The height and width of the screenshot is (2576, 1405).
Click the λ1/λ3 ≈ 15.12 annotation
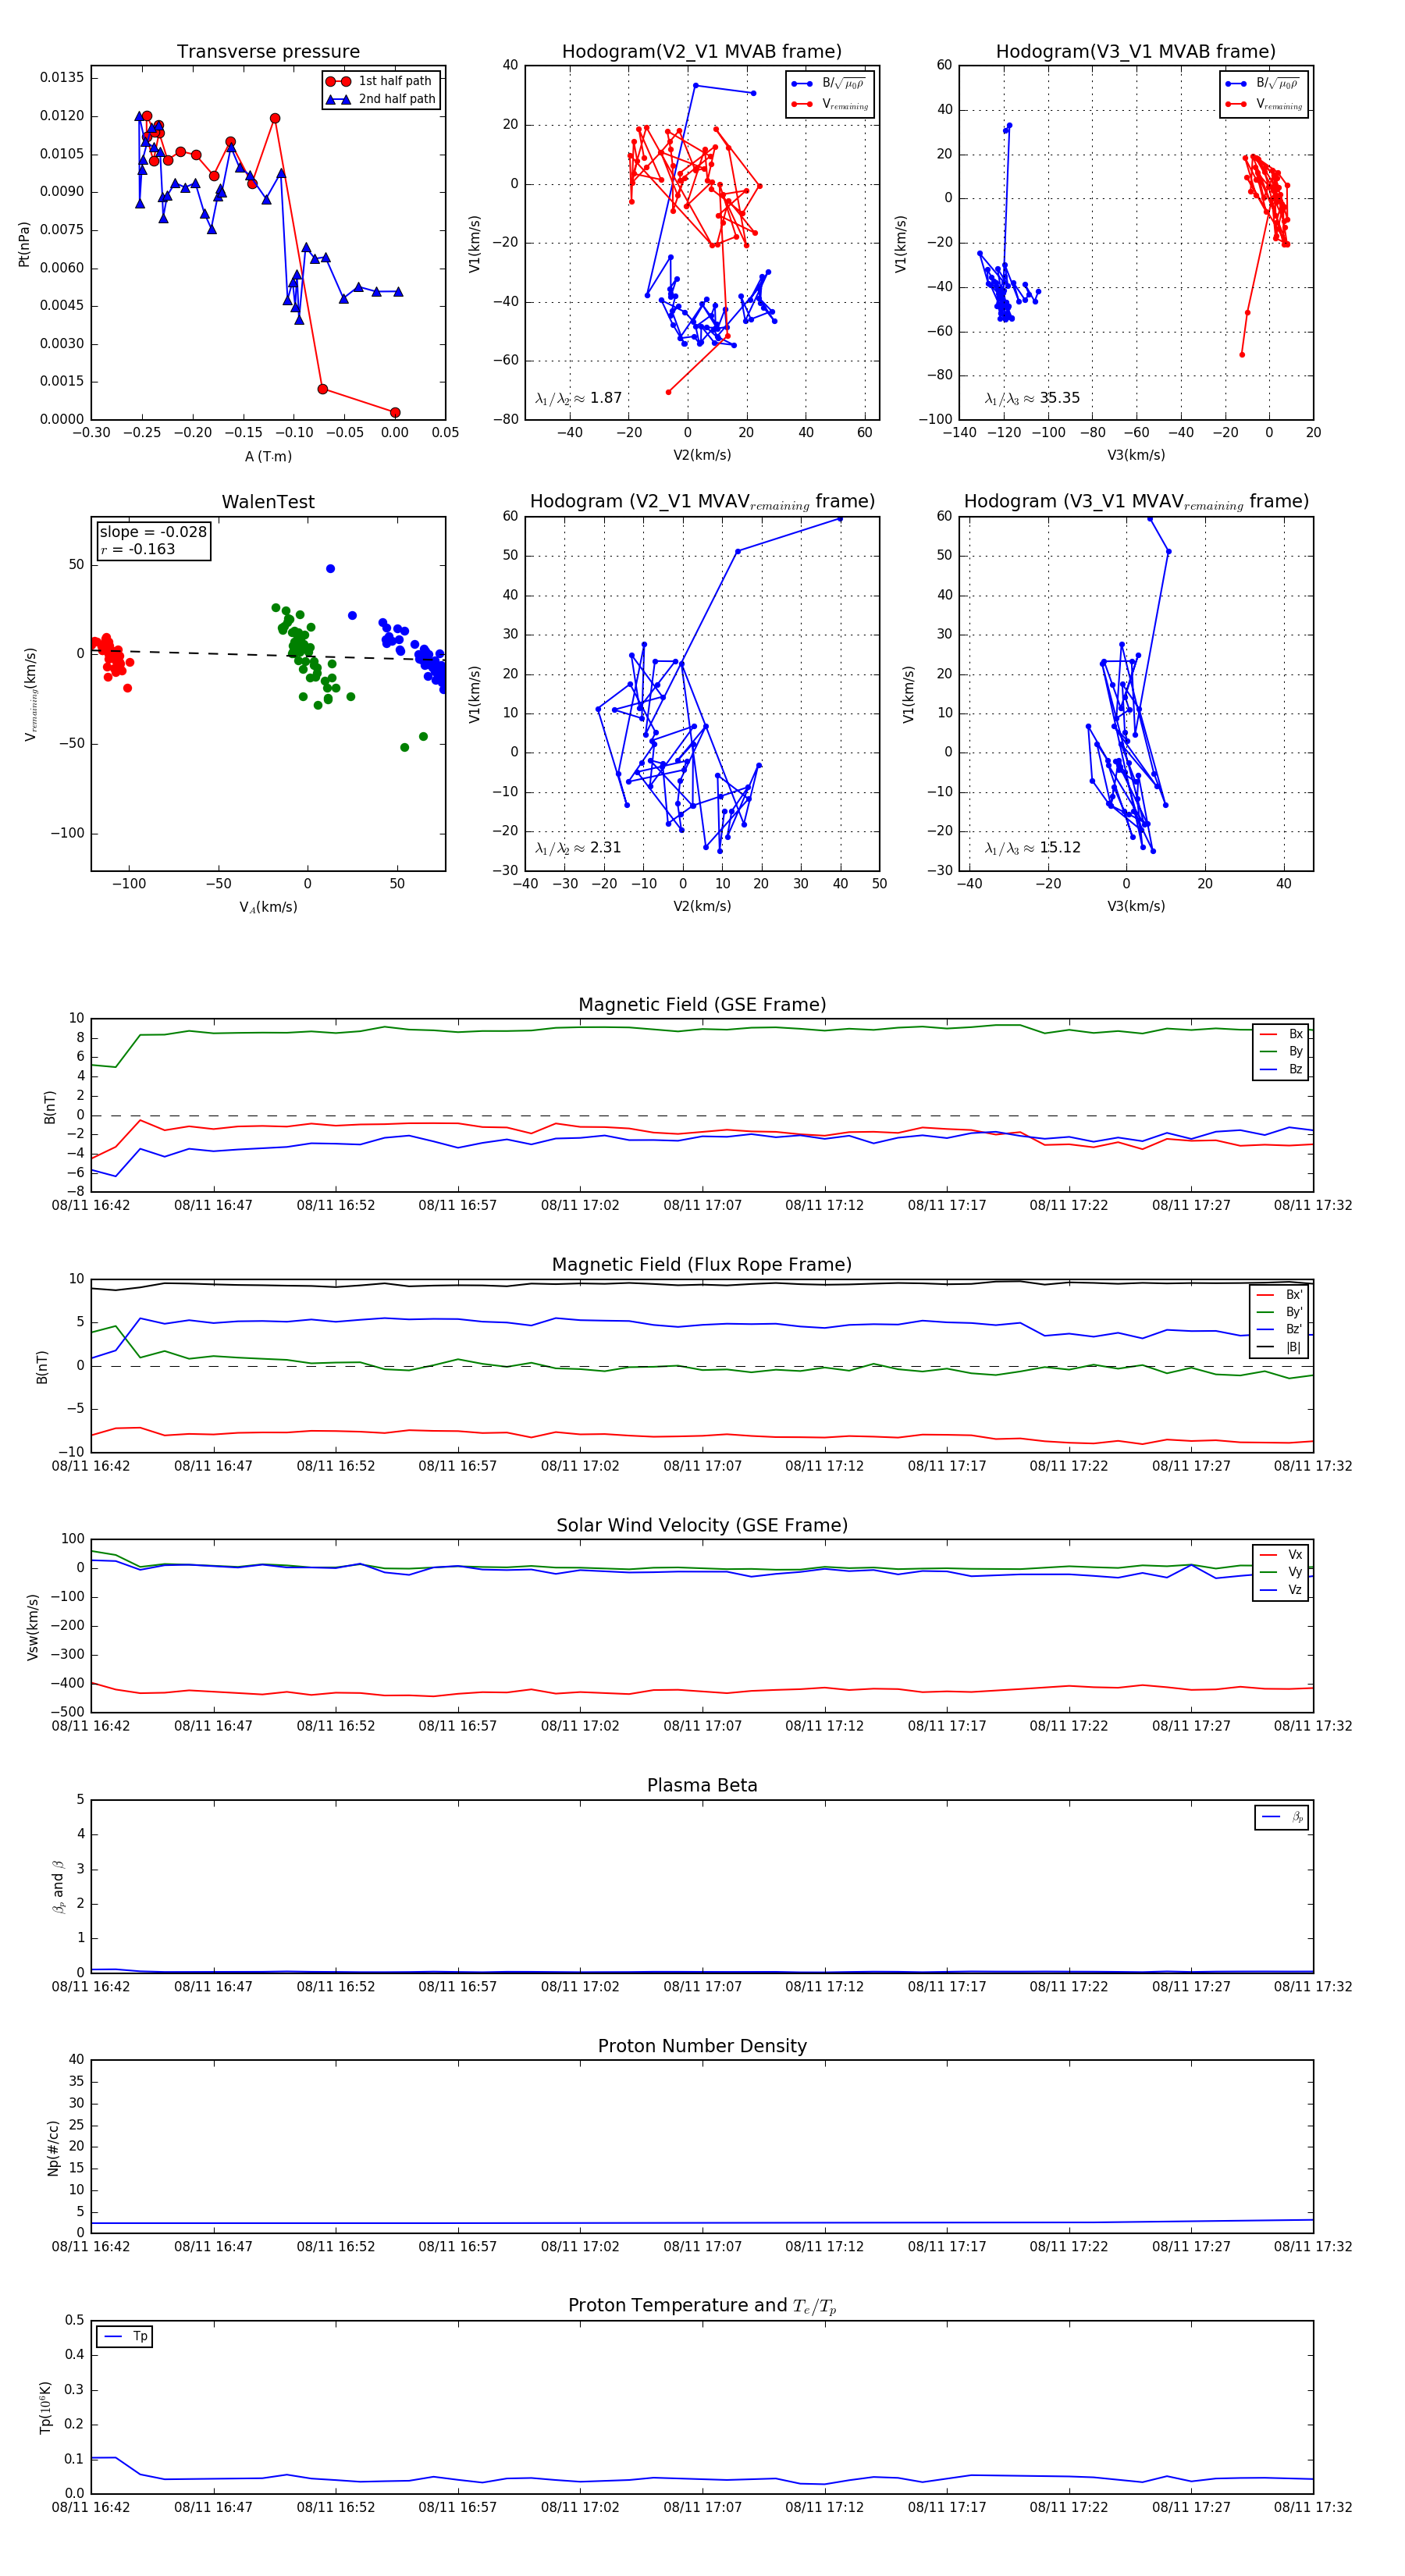pos(1033,848)
